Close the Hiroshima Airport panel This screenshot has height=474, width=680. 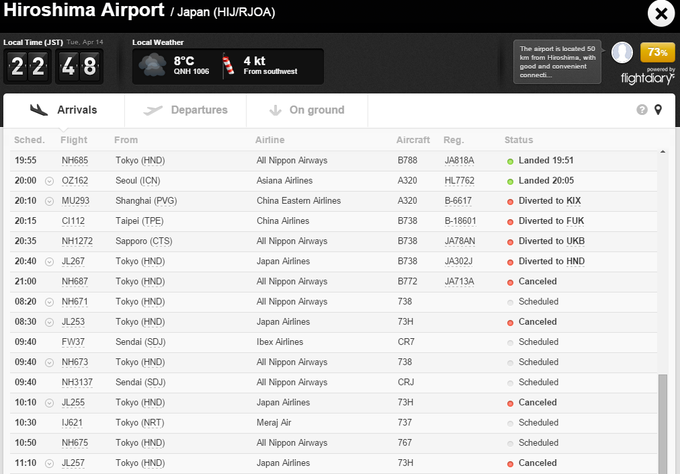(x=661, y=14)
